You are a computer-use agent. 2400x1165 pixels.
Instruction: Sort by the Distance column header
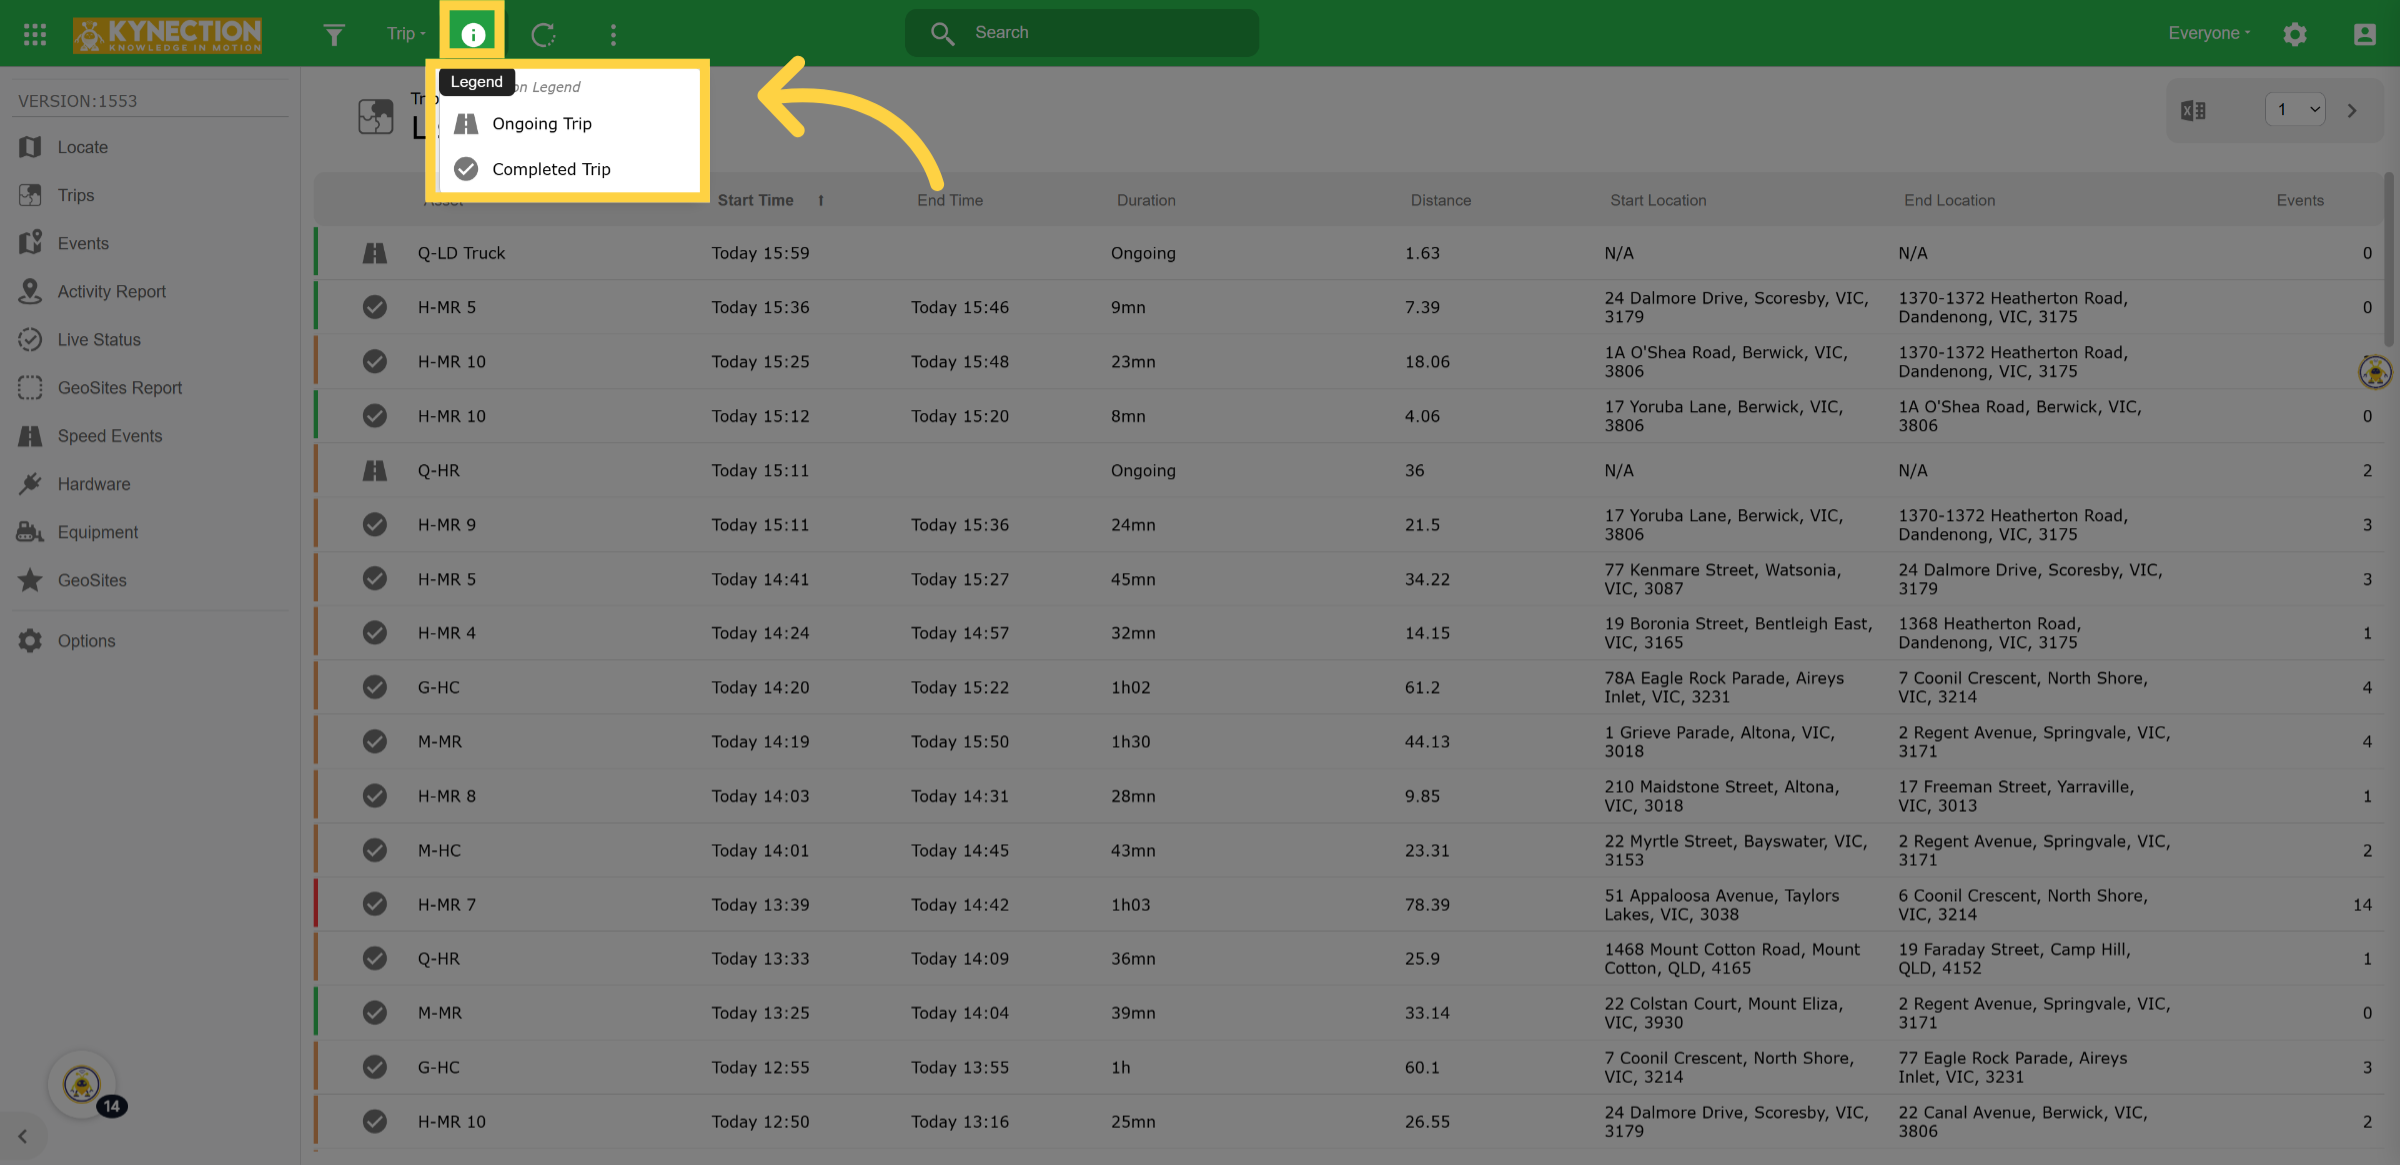(1441, 200)
